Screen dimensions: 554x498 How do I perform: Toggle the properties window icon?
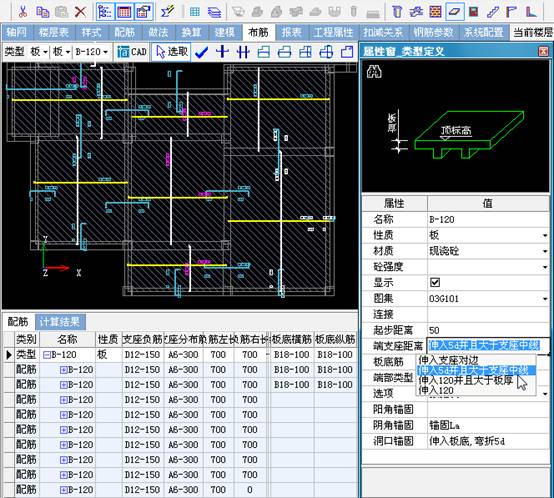point(143,12)
